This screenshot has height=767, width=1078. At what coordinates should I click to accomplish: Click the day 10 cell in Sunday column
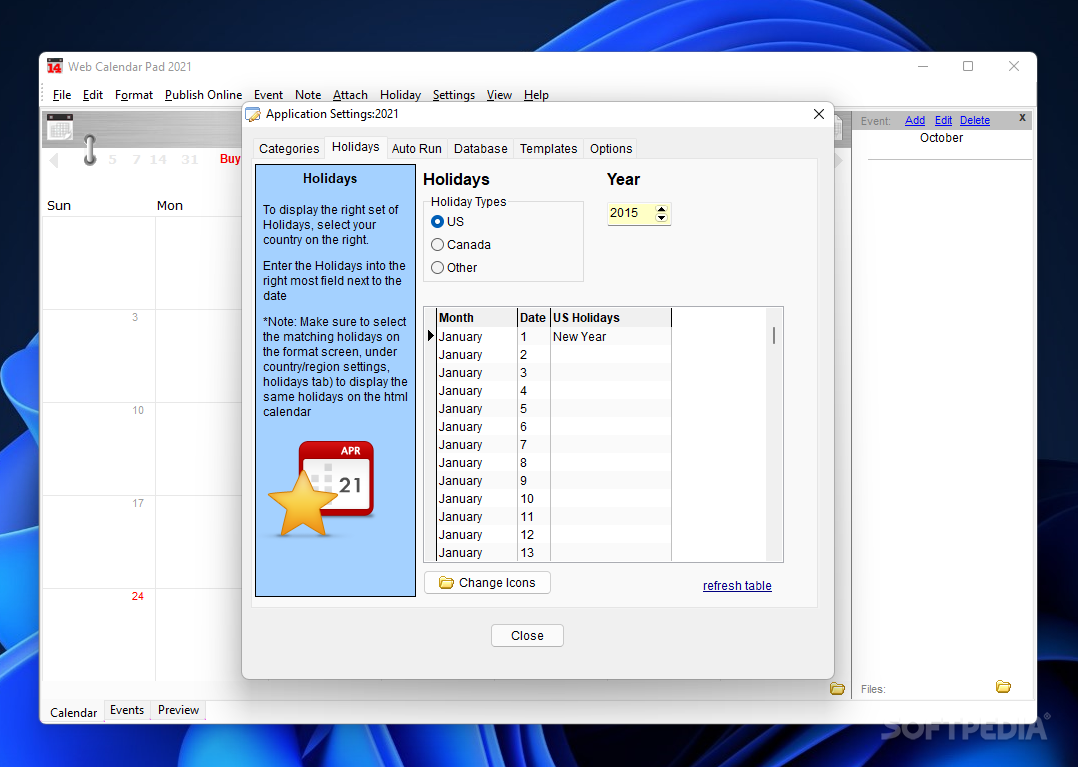pyautogui.click(x=98, y=448)
